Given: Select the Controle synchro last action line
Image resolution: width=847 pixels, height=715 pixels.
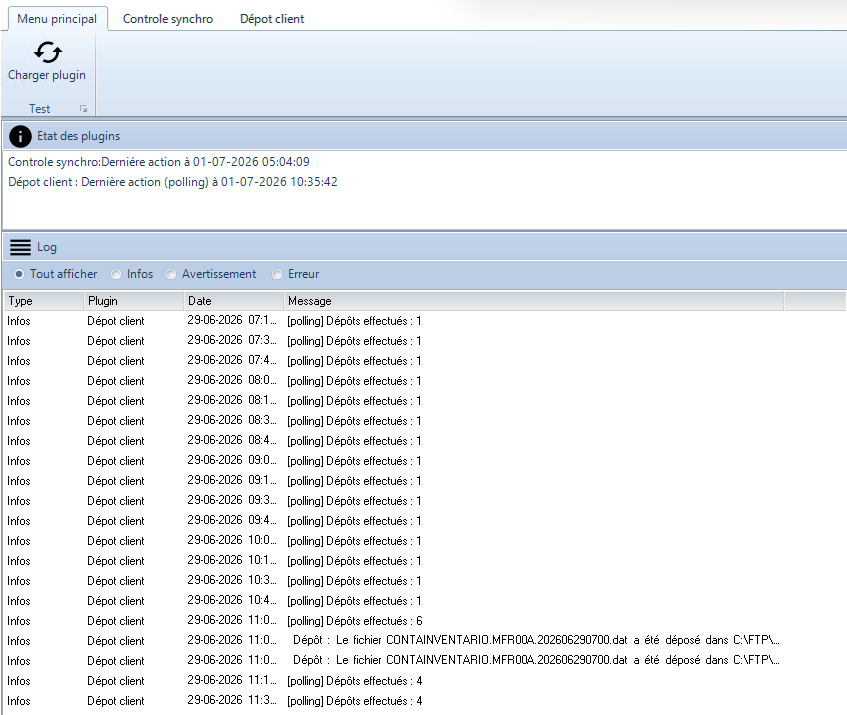Looking at the screenshot, I should (159, 161).
